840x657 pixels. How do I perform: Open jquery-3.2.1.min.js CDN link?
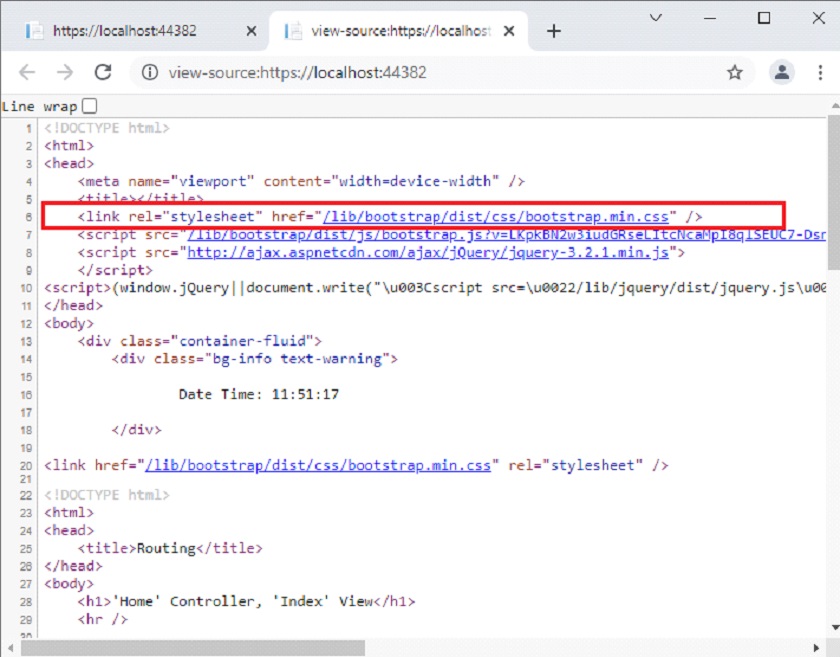pos(428,252)
